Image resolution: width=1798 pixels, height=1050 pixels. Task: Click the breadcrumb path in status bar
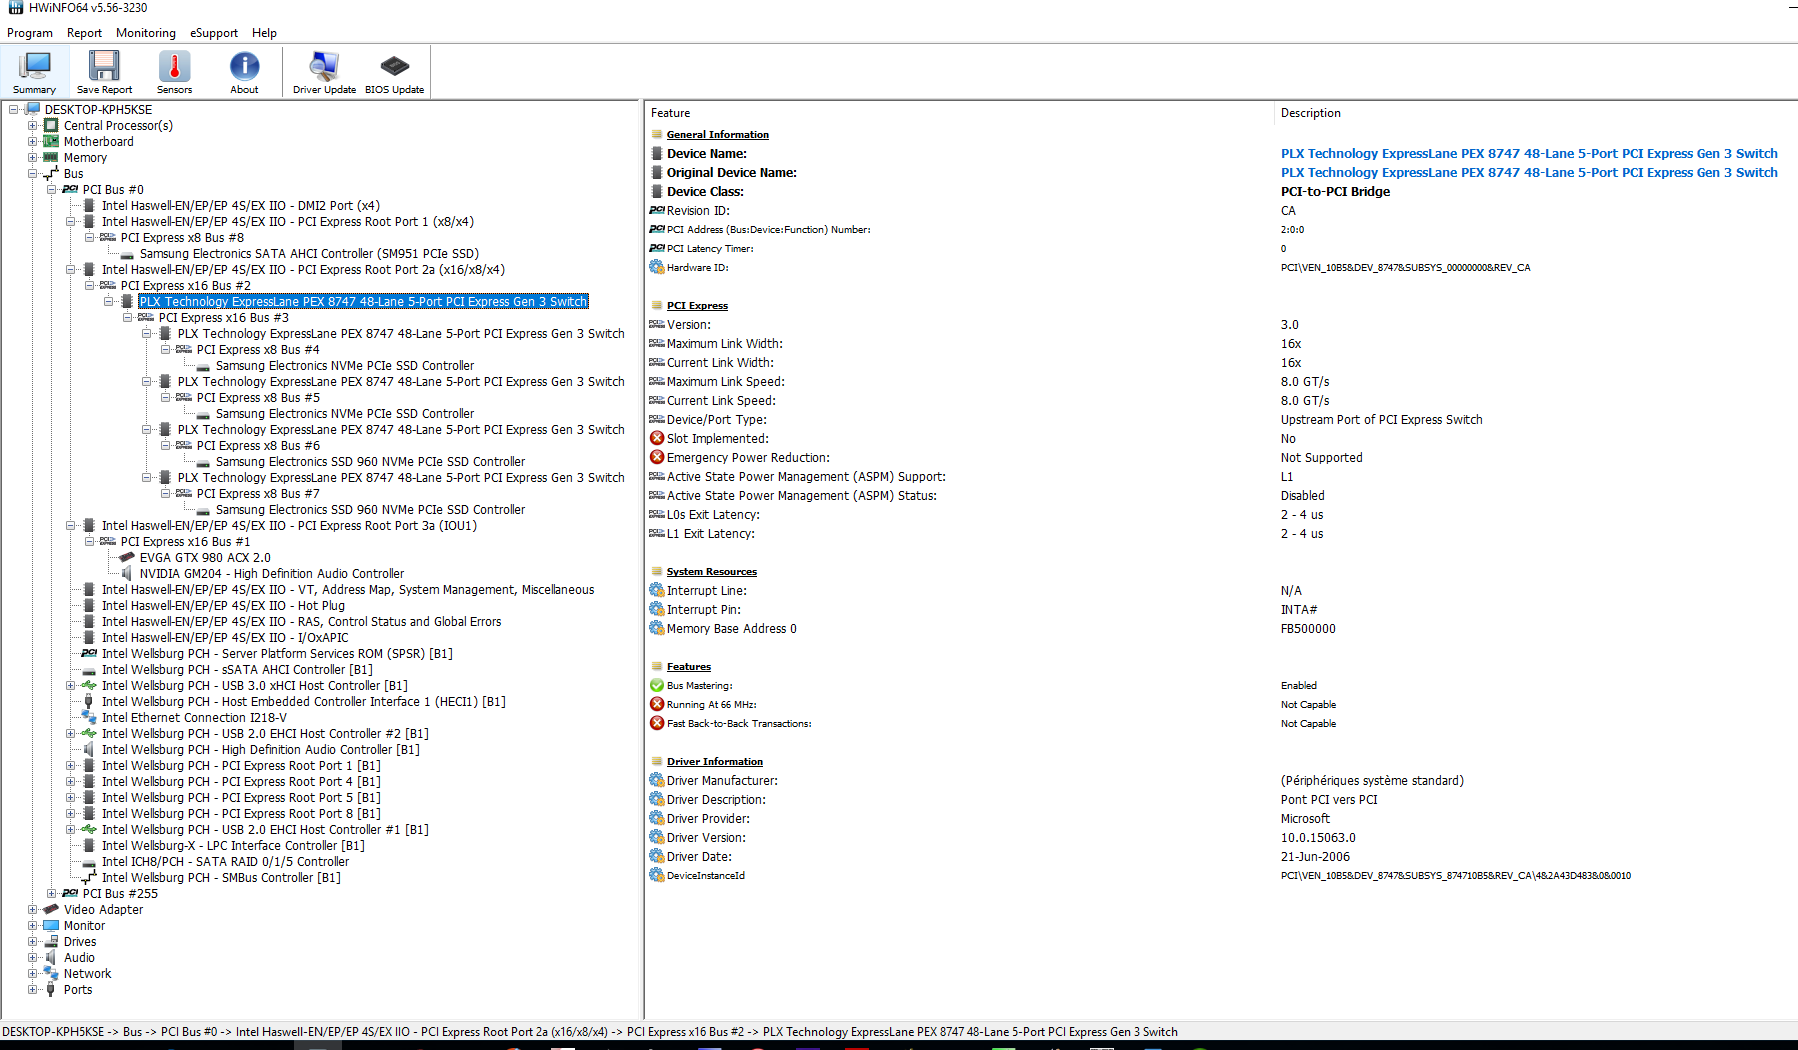tap(590, 1032)
